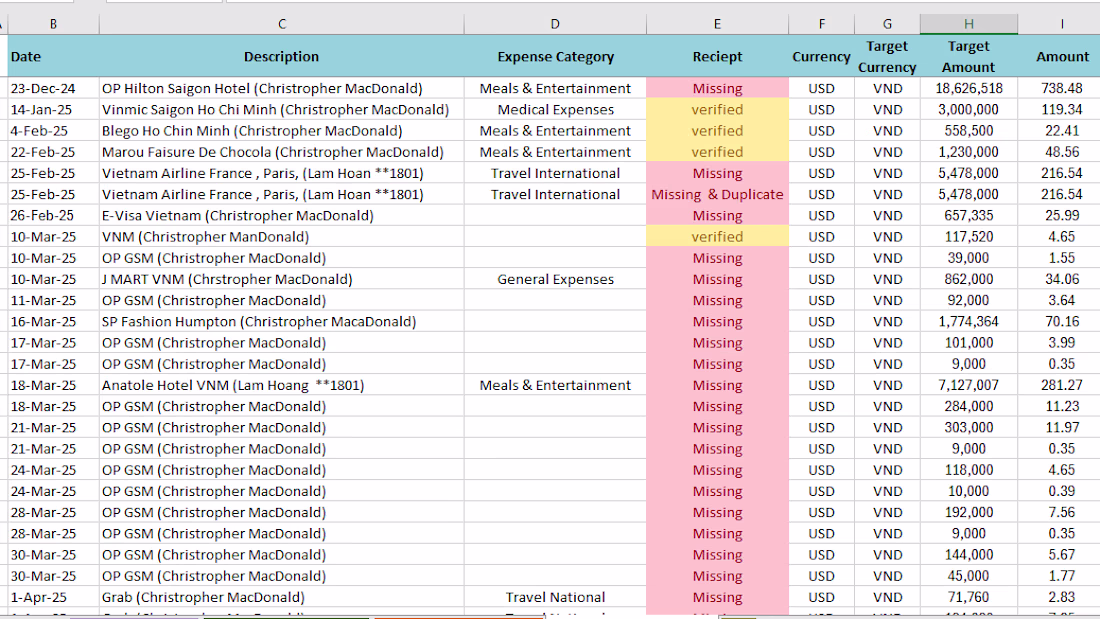Select column C header
The image size is (1100, 619).
pyautogui.click(x=281, y=24)
